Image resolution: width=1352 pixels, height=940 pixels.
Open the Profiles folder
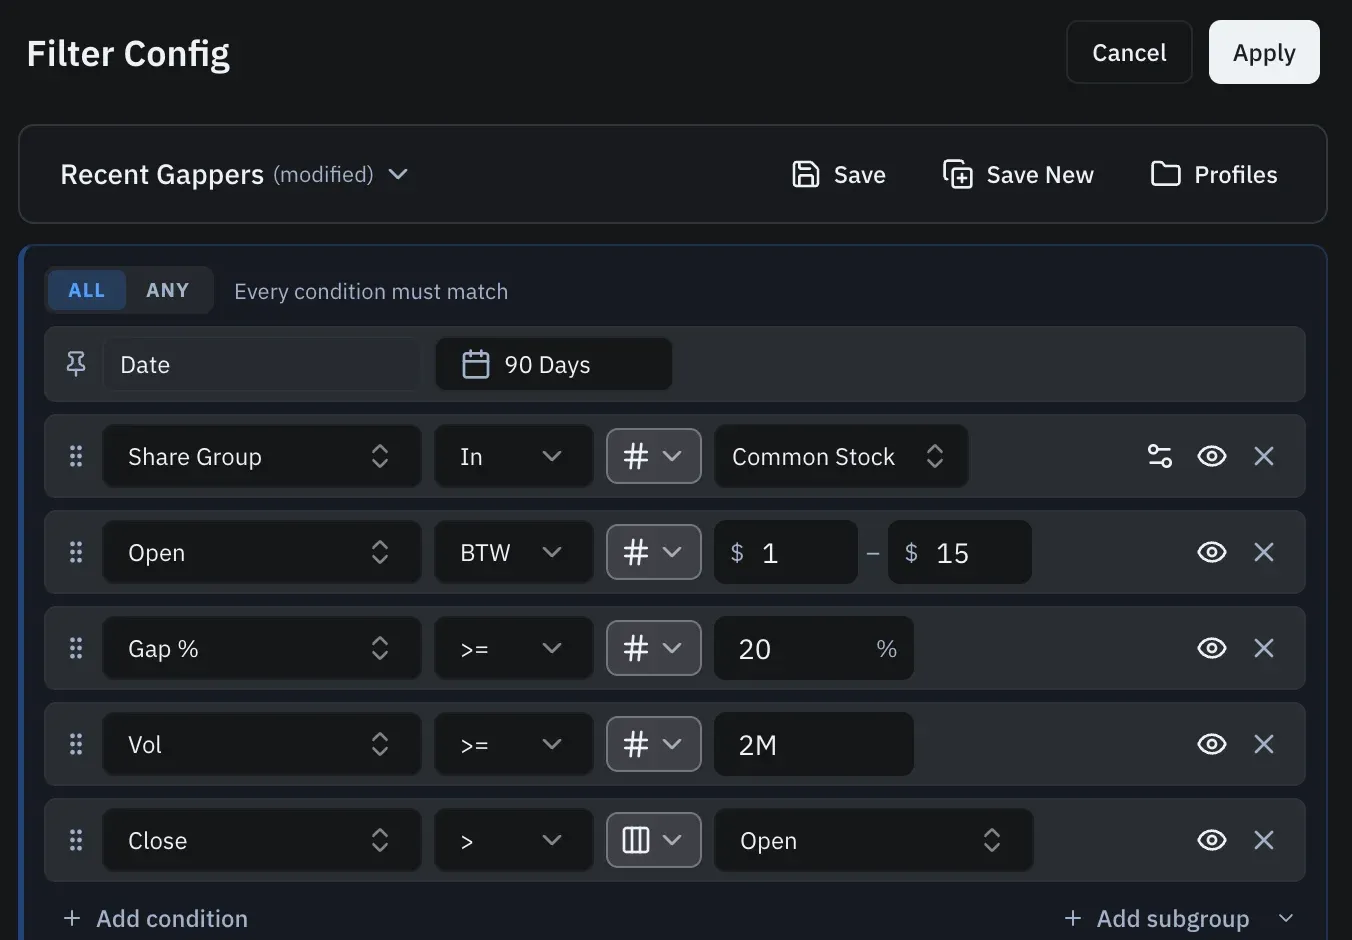click(1213, 174)
